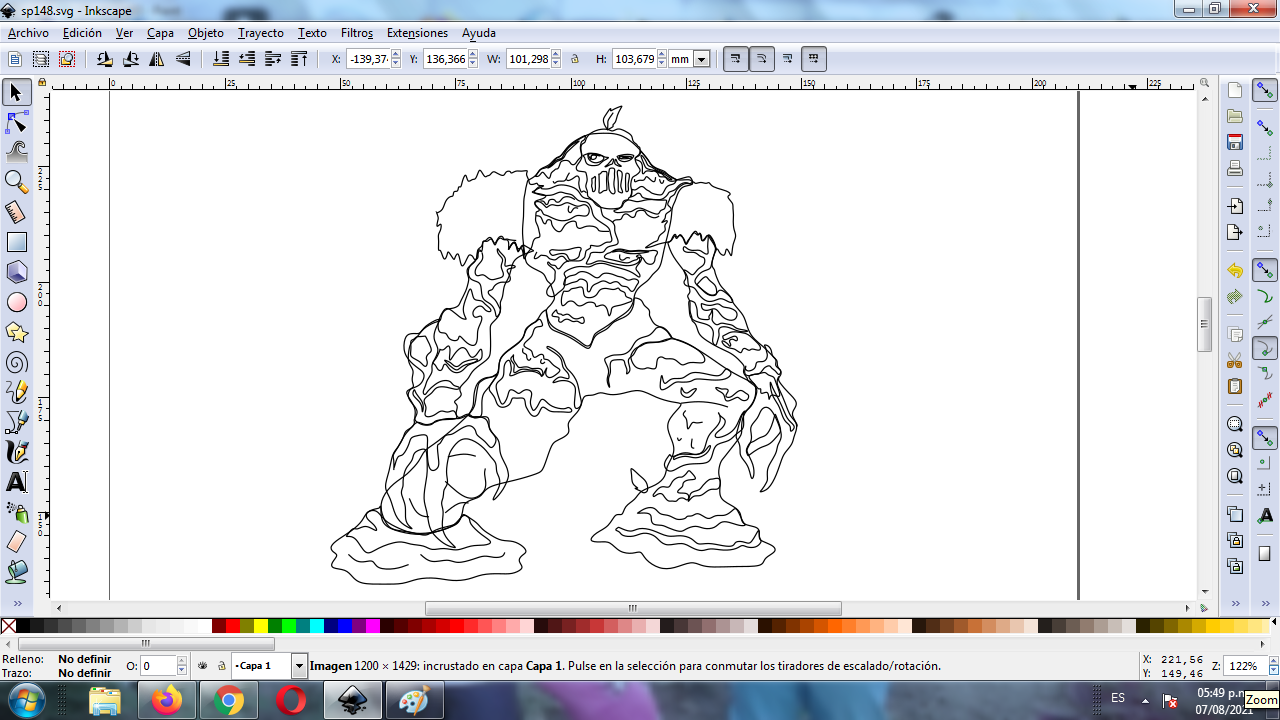Expand more tools chevron in toolbox
Viewport: 1280px width, 720px height.
pos(16,603)
